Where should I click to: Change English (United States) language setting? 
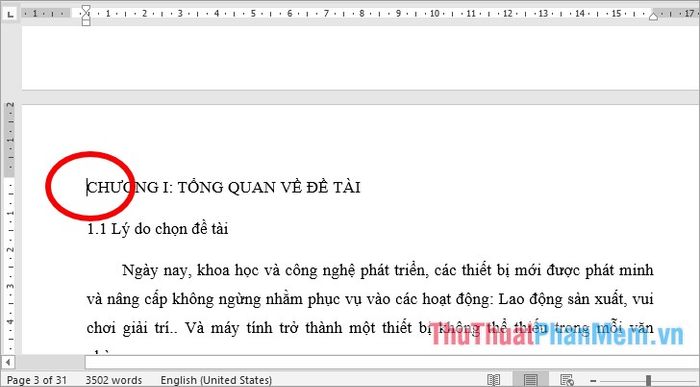216,380
